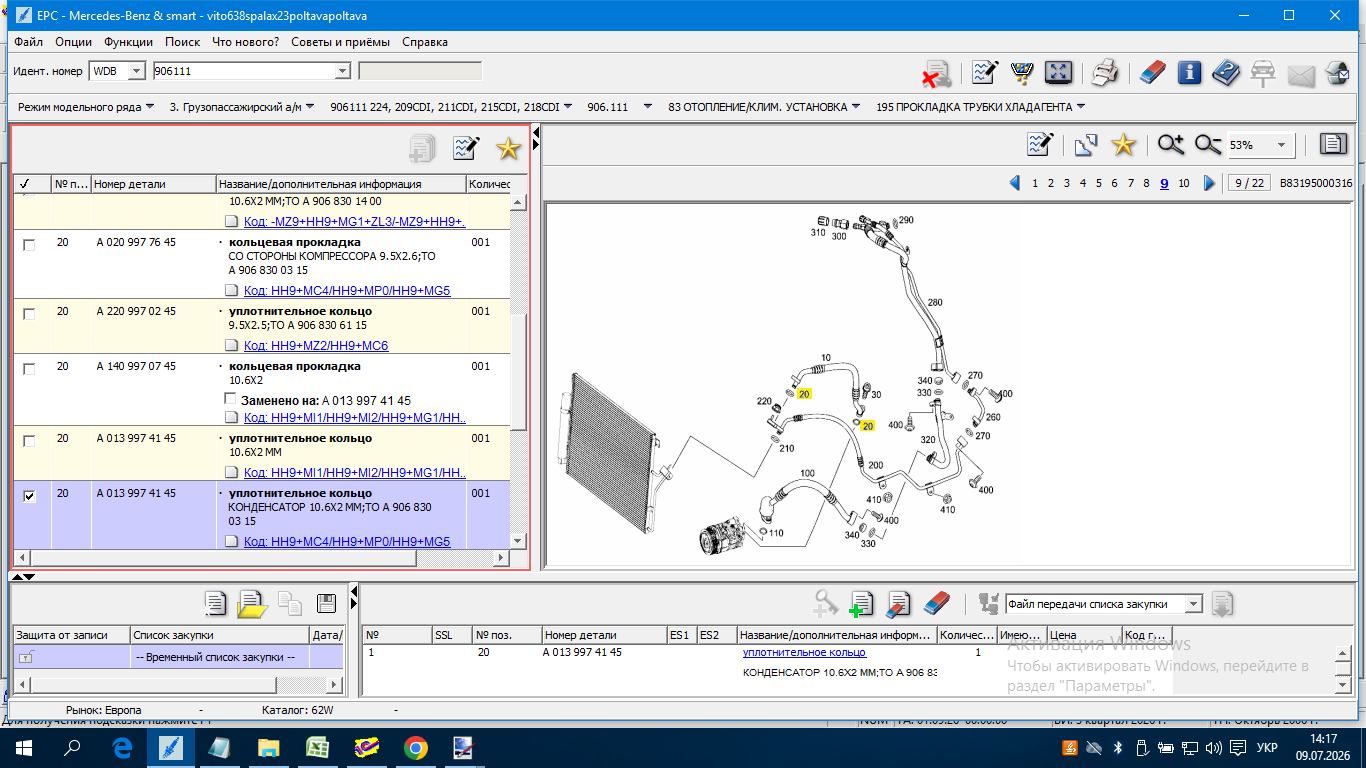Jump to diagram page 10
Viewport: 1366px width, 768px height.
(x=1184, y=183)
